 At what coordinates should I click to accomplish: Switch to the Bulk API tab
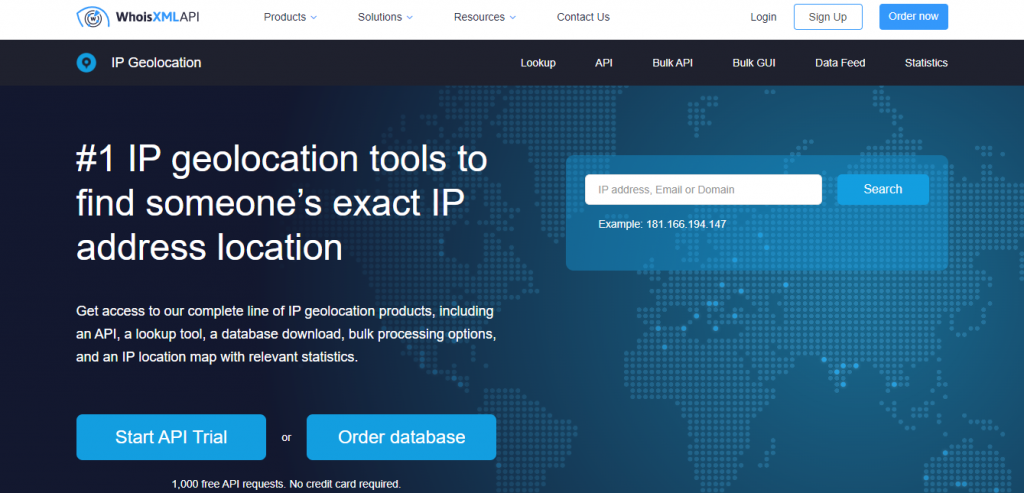(x=672, y=63)
